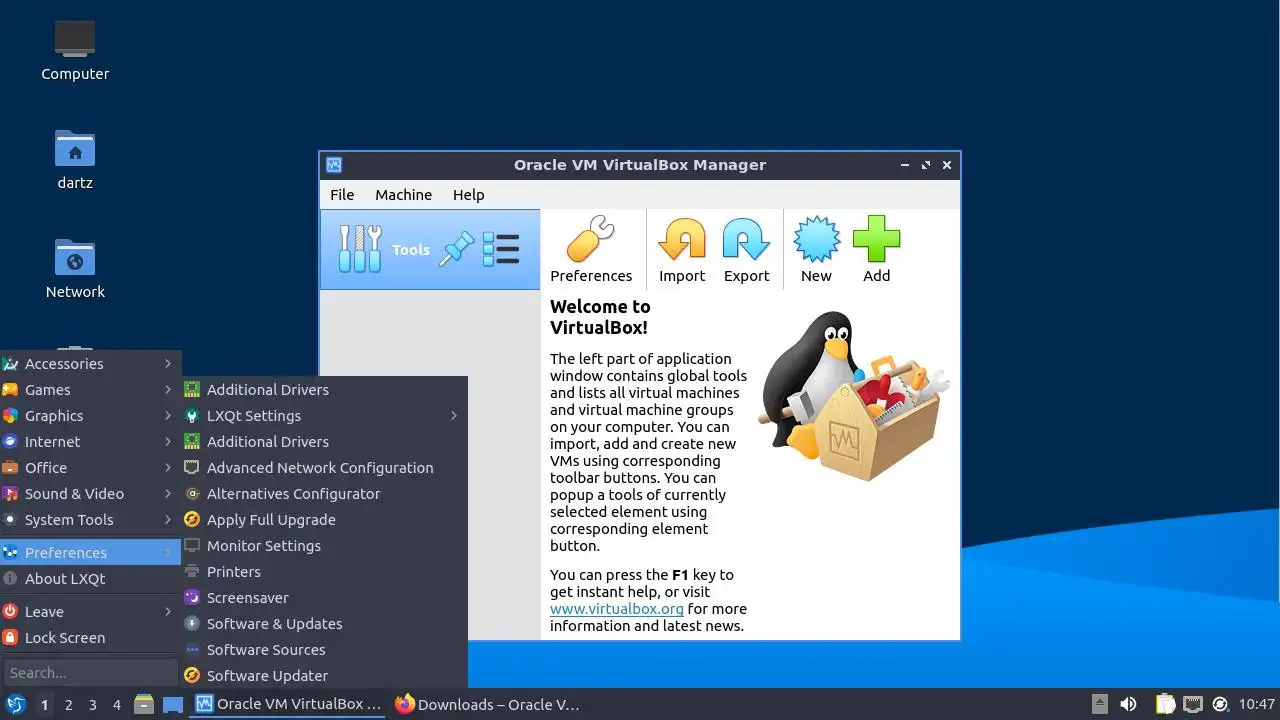Open Software Sources
1280x720 pixels.
[x=324, y=650]
